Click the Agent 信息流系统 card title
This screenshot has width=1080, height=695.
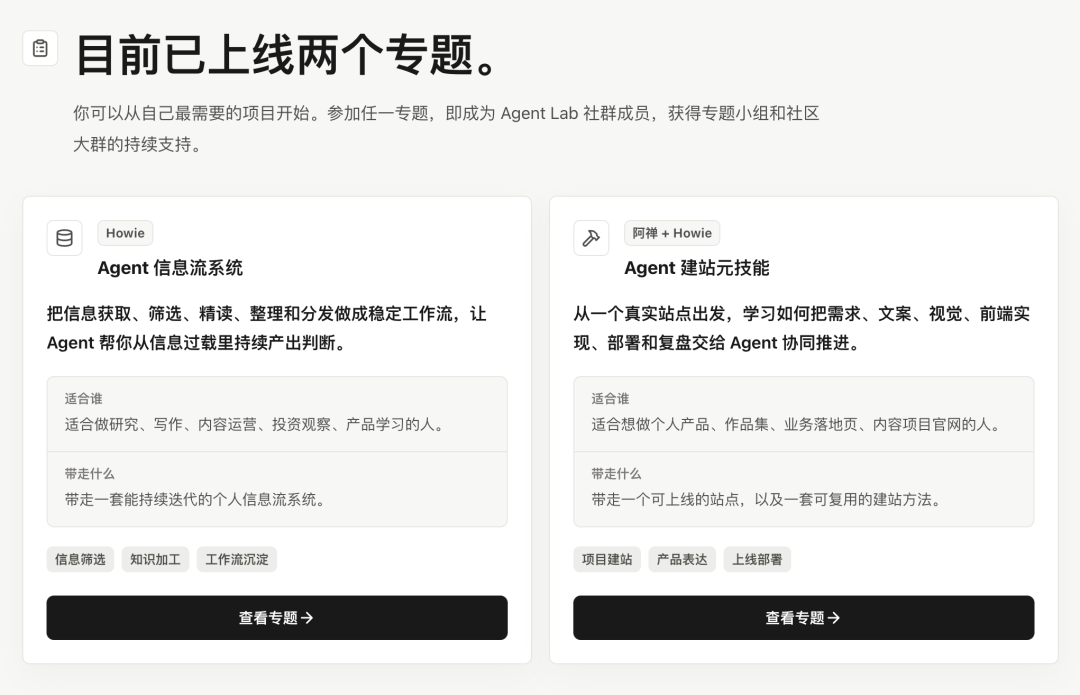pos(170,268)
